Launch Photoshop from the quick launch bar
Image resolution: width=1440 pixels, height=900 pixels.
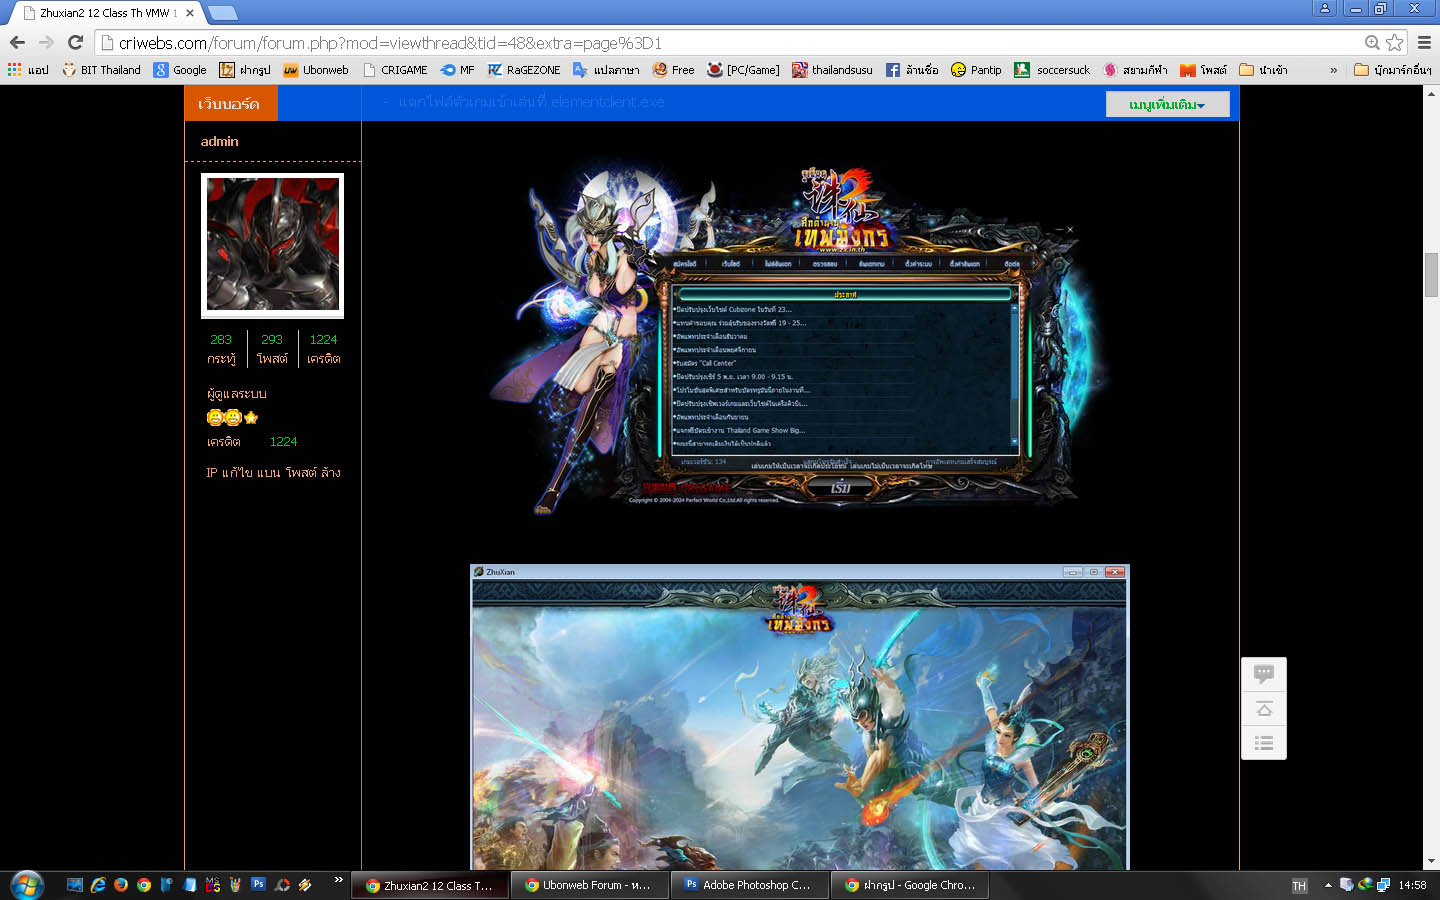[259, 884]
